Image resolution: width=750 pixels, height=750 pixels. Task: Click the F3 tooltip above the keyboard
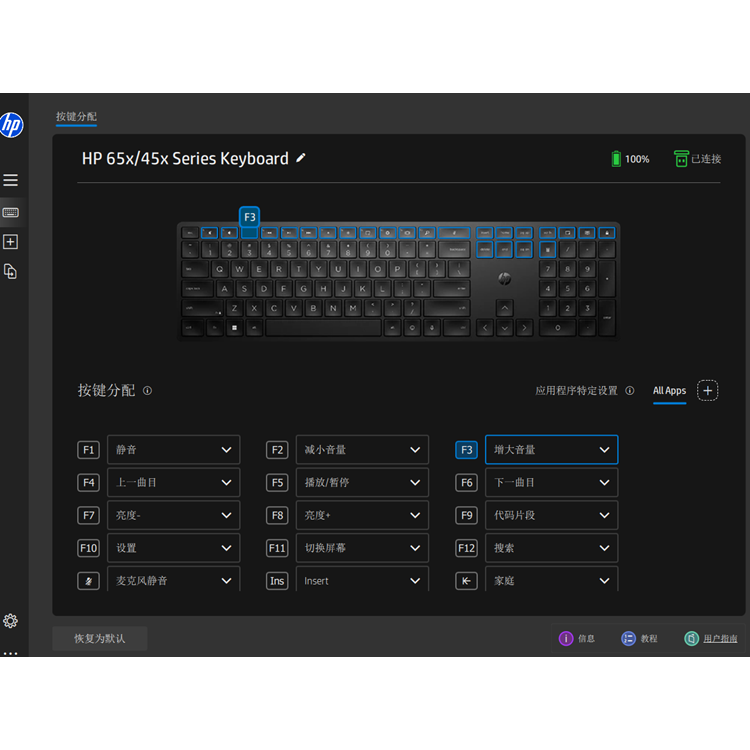click(x=249, y=217)
